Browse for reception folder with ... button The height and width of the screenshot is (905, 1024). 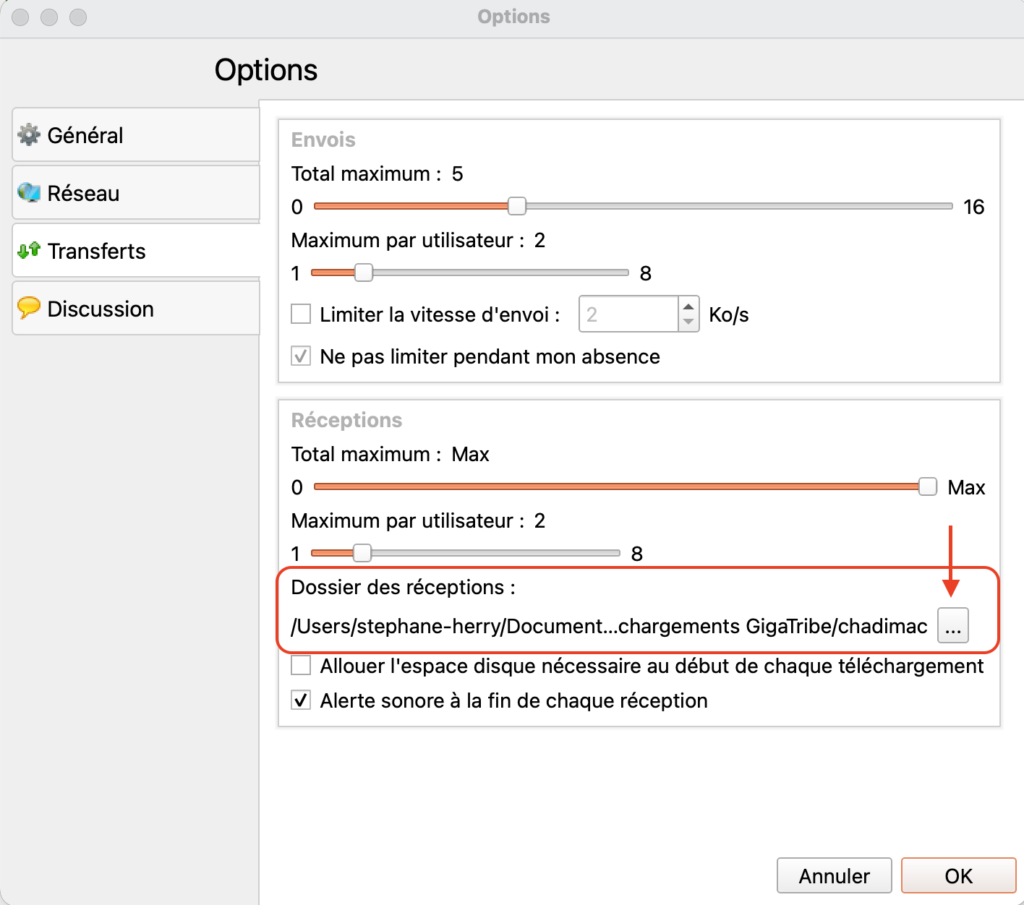[x=953, y=627]
